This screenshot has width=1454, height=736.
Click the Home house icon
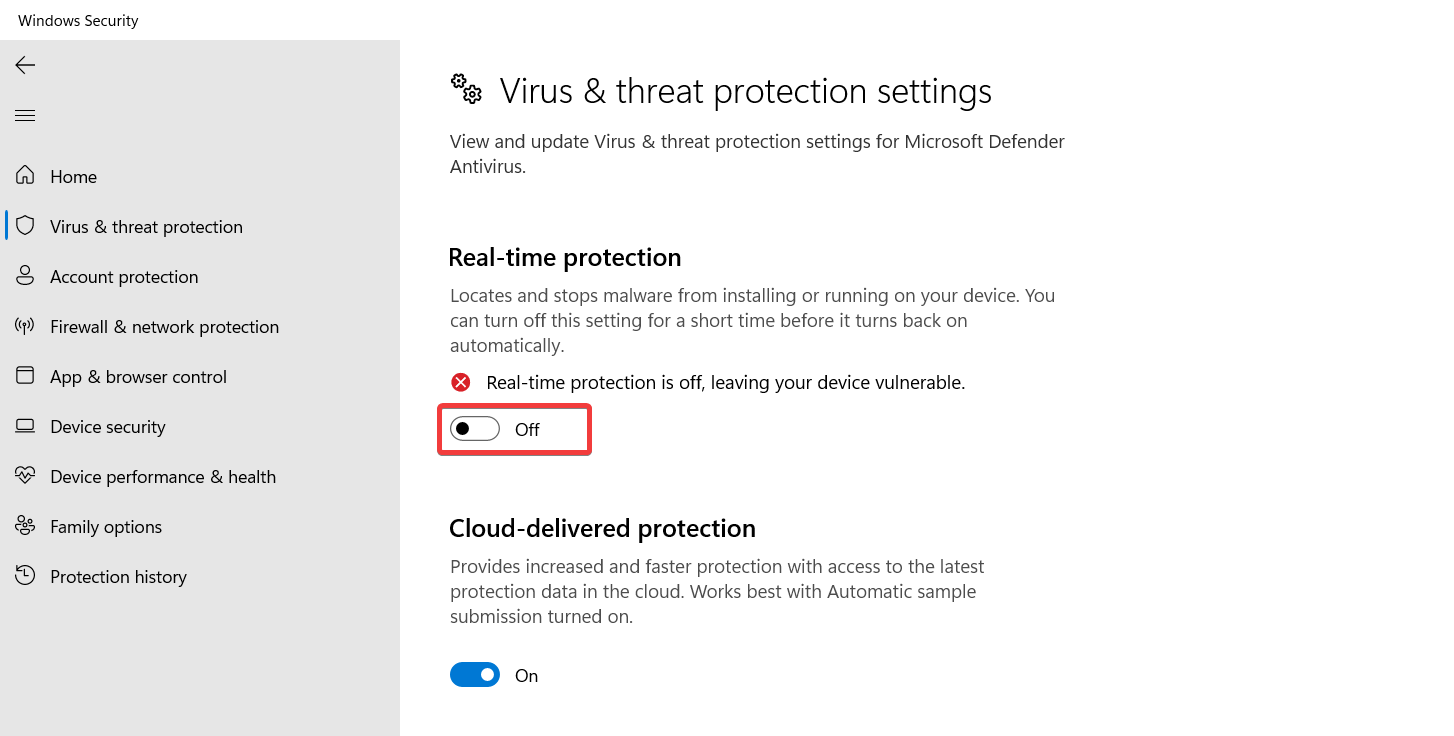point(25,176)
